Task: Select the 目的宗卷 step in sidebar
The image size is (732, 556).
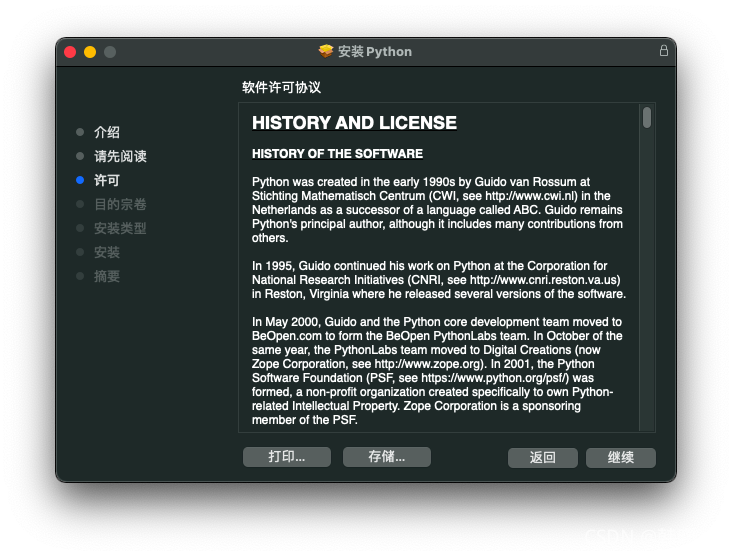Action: (120, 204)
